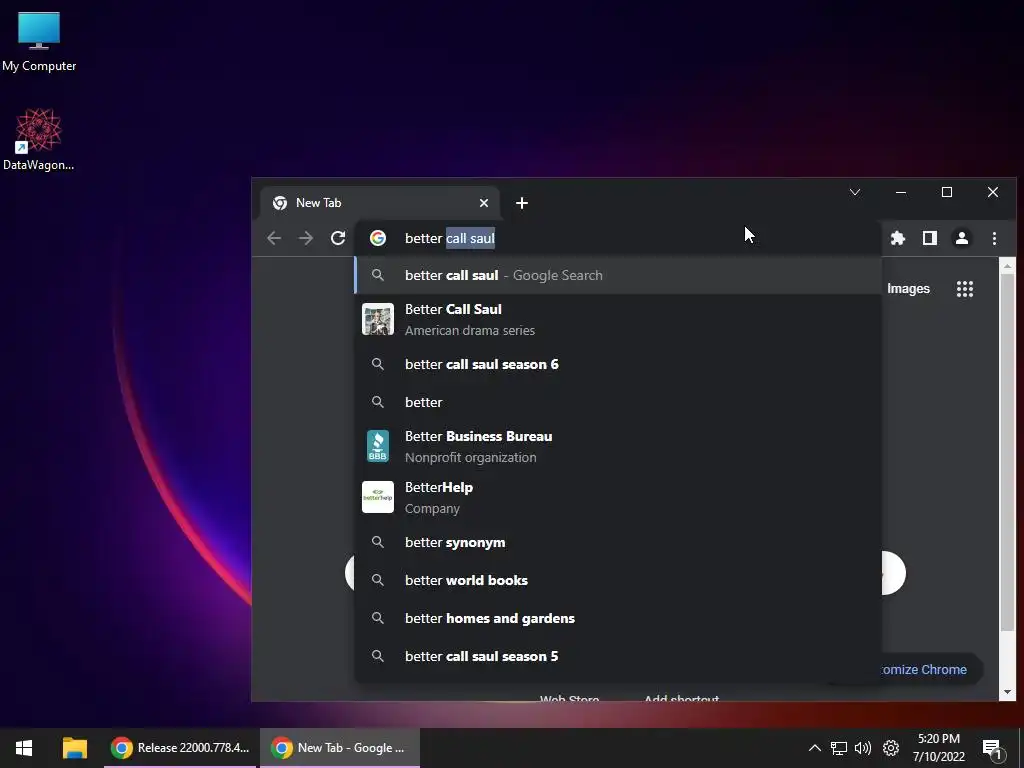Open the network icon in the system tray
This screenshot has height=768, width=1024.
point(839,748)
